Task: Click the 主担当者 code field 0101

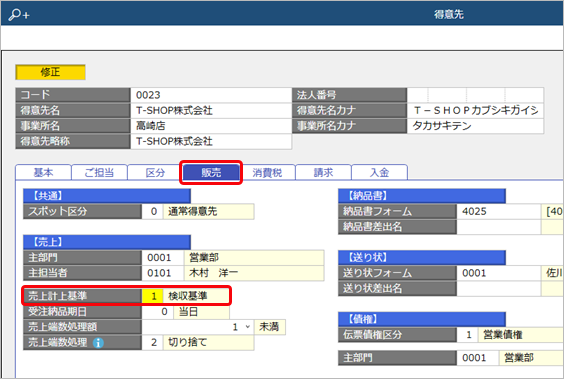Action: tap(163, 273)
